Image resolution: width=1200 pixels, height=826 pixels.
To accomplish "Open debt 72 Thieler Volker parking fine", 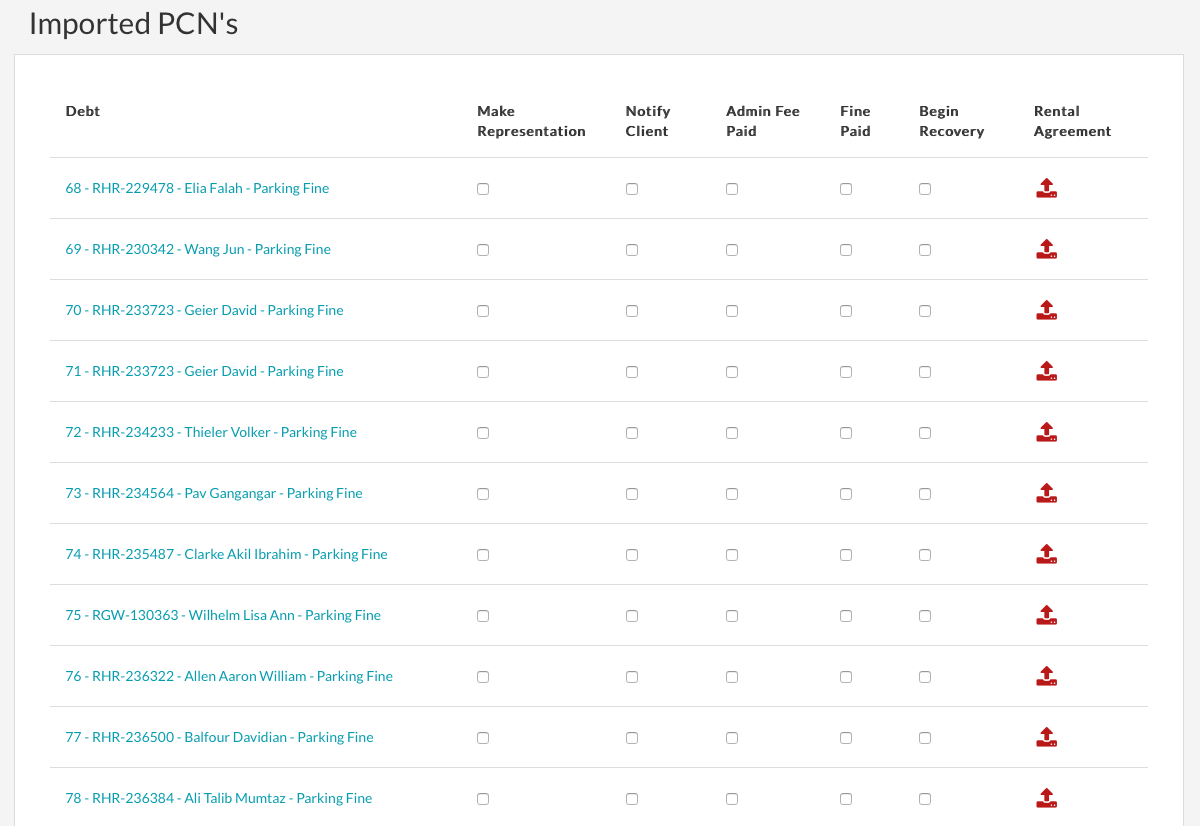I will (211, 432).
